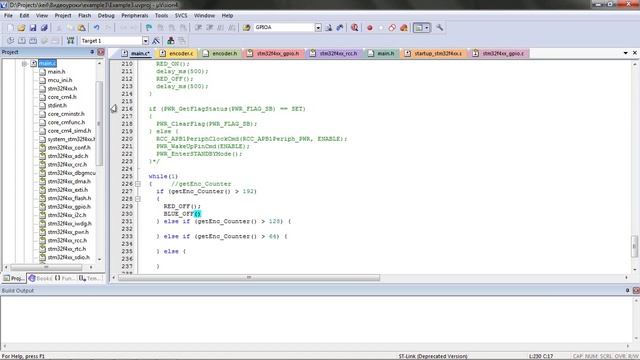640x360 pixels.
Task: Open the Target 1 dropdown arrow
Action: [x=145, y=41]
